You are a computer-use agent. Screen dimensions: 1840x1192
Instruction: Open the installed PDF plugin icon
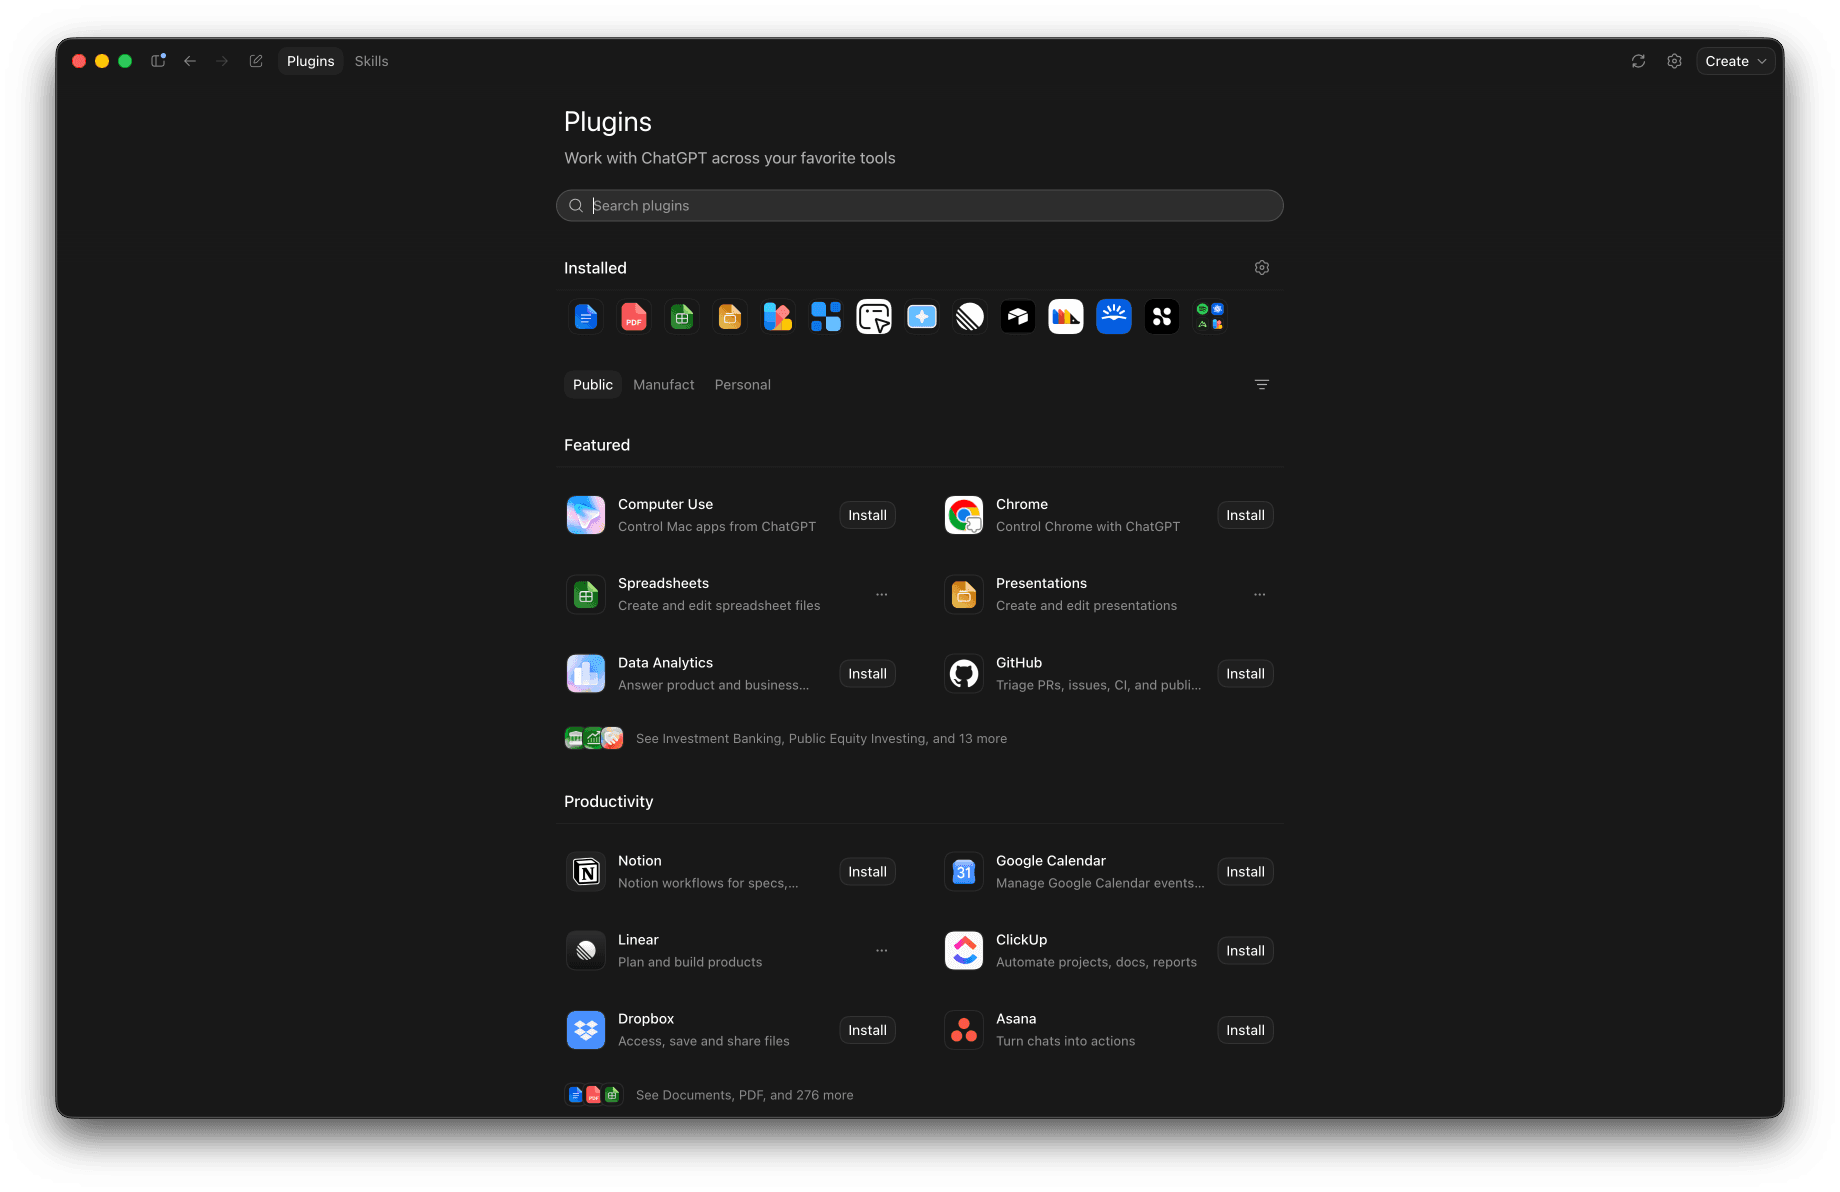pos(634,317)
